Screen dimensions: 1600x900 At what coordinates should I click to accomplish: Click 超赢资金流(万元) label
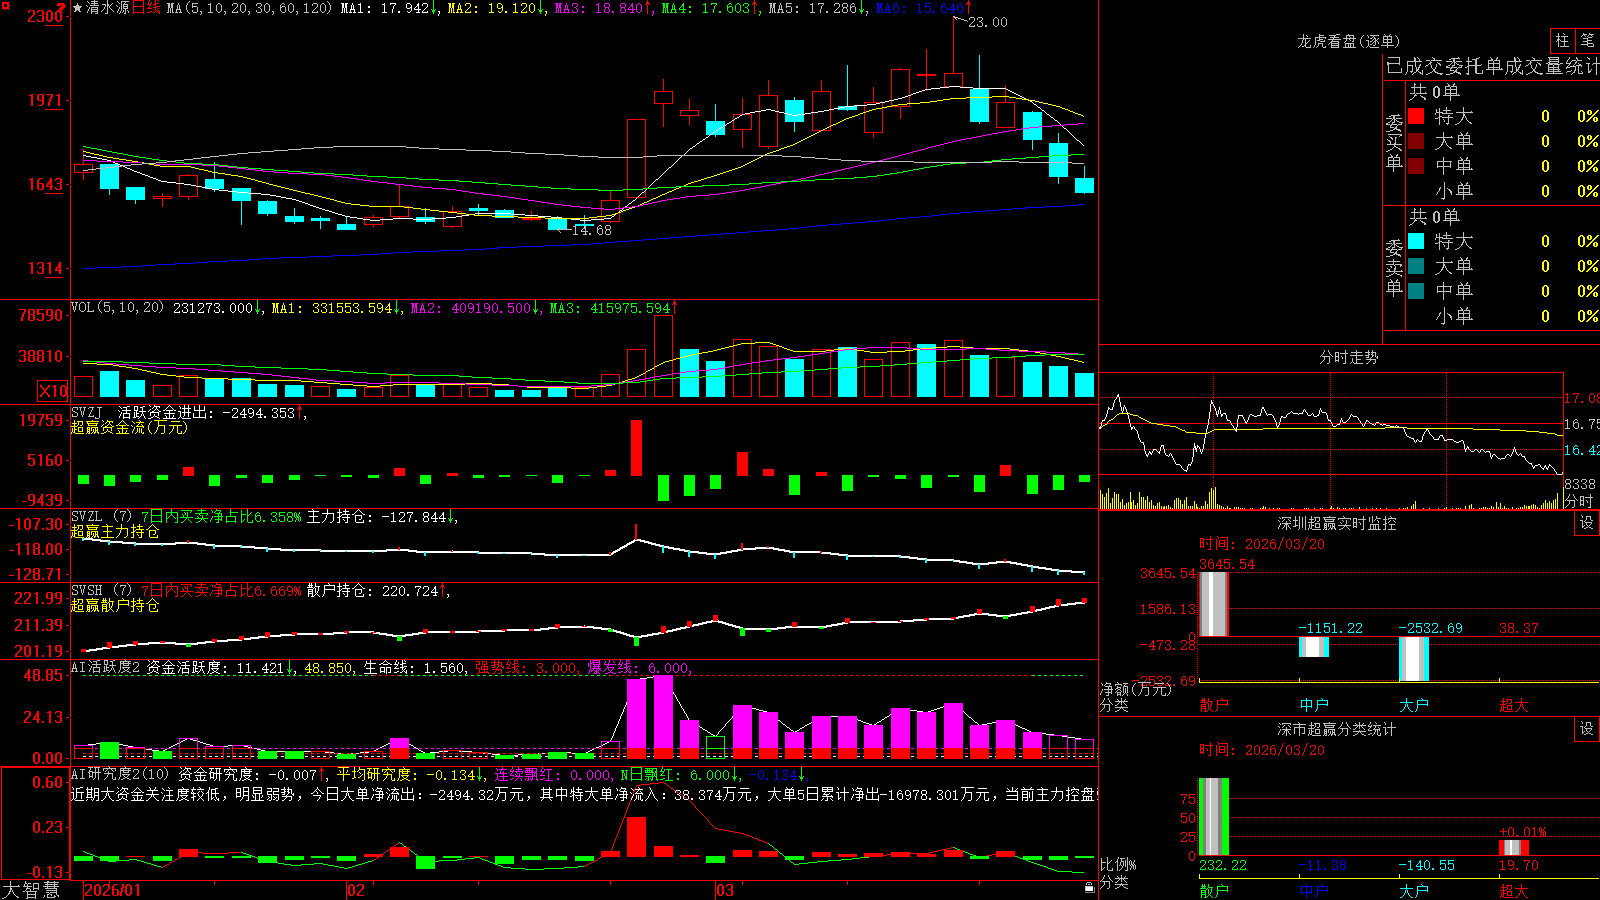tap(129, 427)
